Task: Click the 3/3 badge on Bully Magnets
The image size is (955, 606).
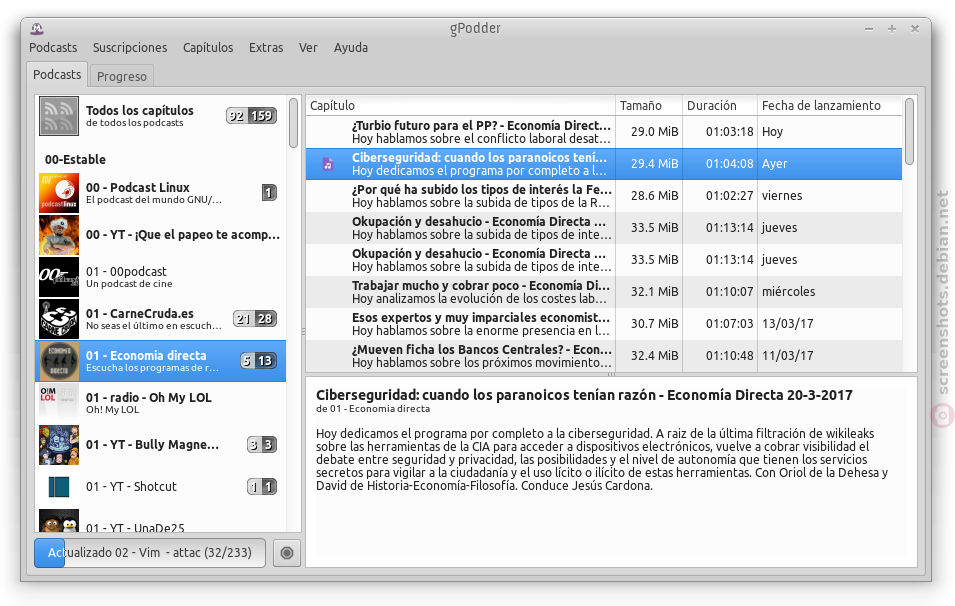Action: point(262,445)
